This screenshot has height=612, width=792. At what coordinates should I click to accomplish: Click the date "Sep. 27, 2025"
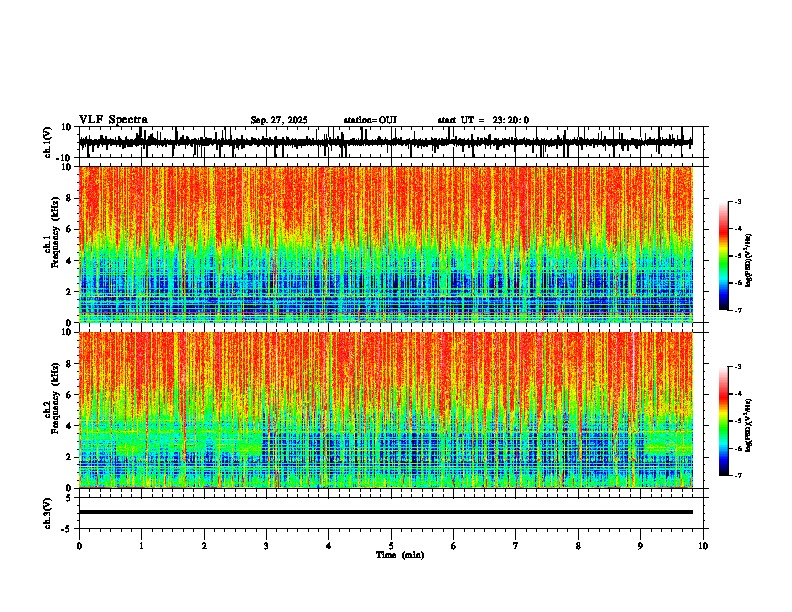279,120
